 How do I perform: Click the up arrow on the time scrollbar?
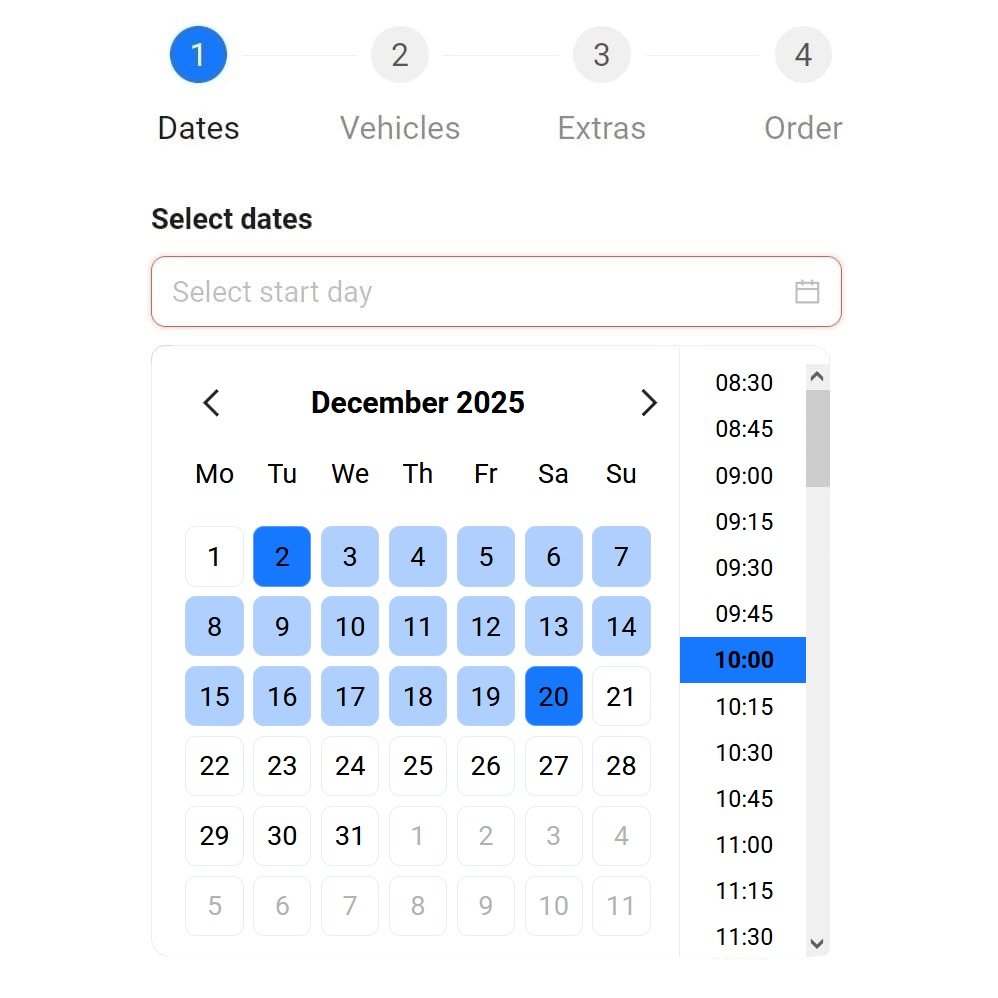coord(817,375)
